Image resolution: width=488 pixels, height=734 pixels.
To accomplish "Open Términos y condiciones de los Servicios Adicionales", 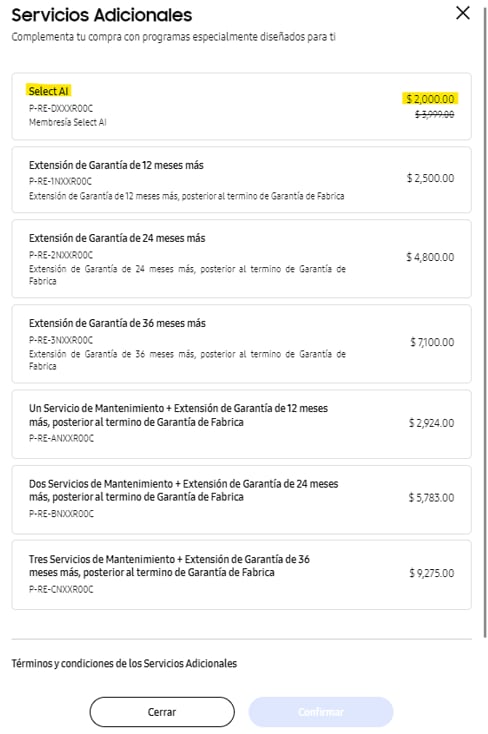I will tap(124, 663).
